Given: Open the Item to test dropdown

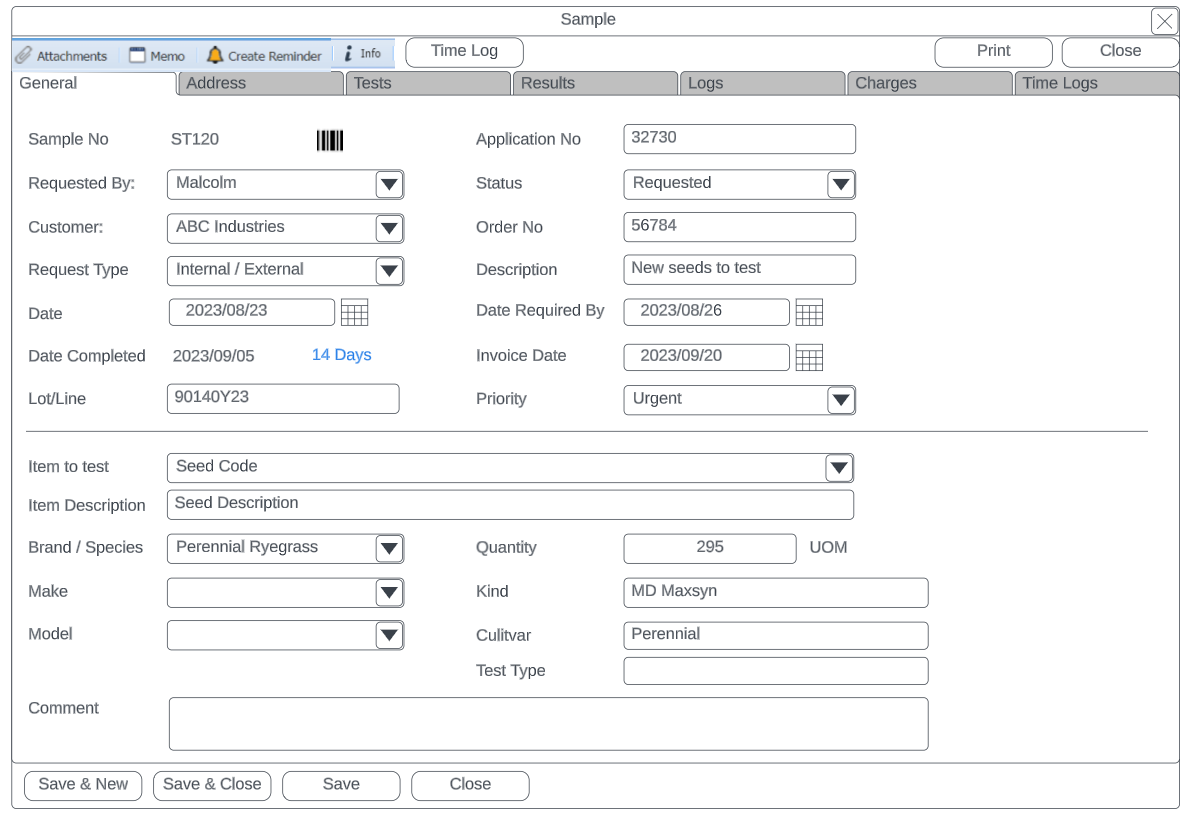Looking at the screenshot, I should [x=839, y=468].
